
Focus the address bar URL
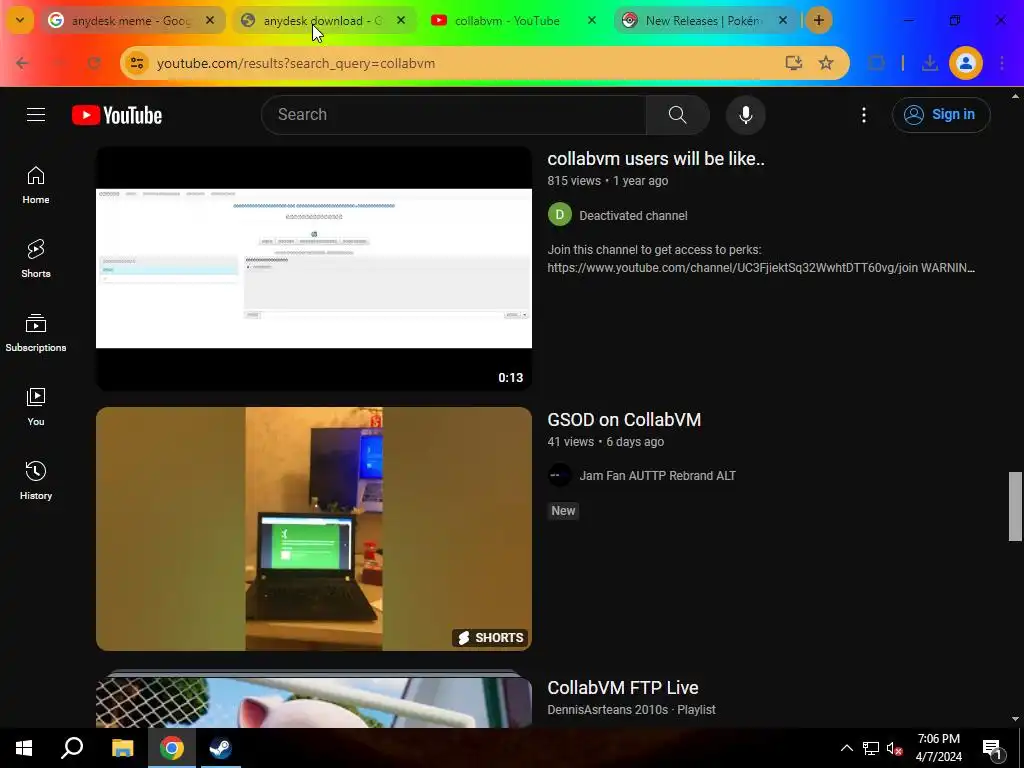(295, 63)
